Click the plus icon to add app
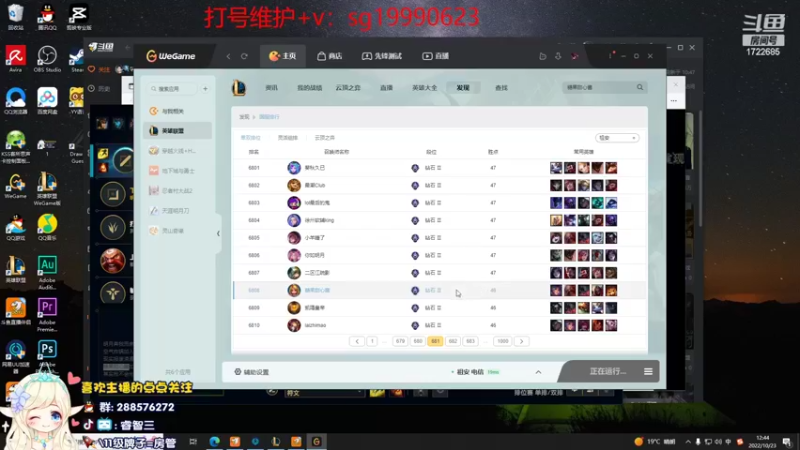 [205, 89]
